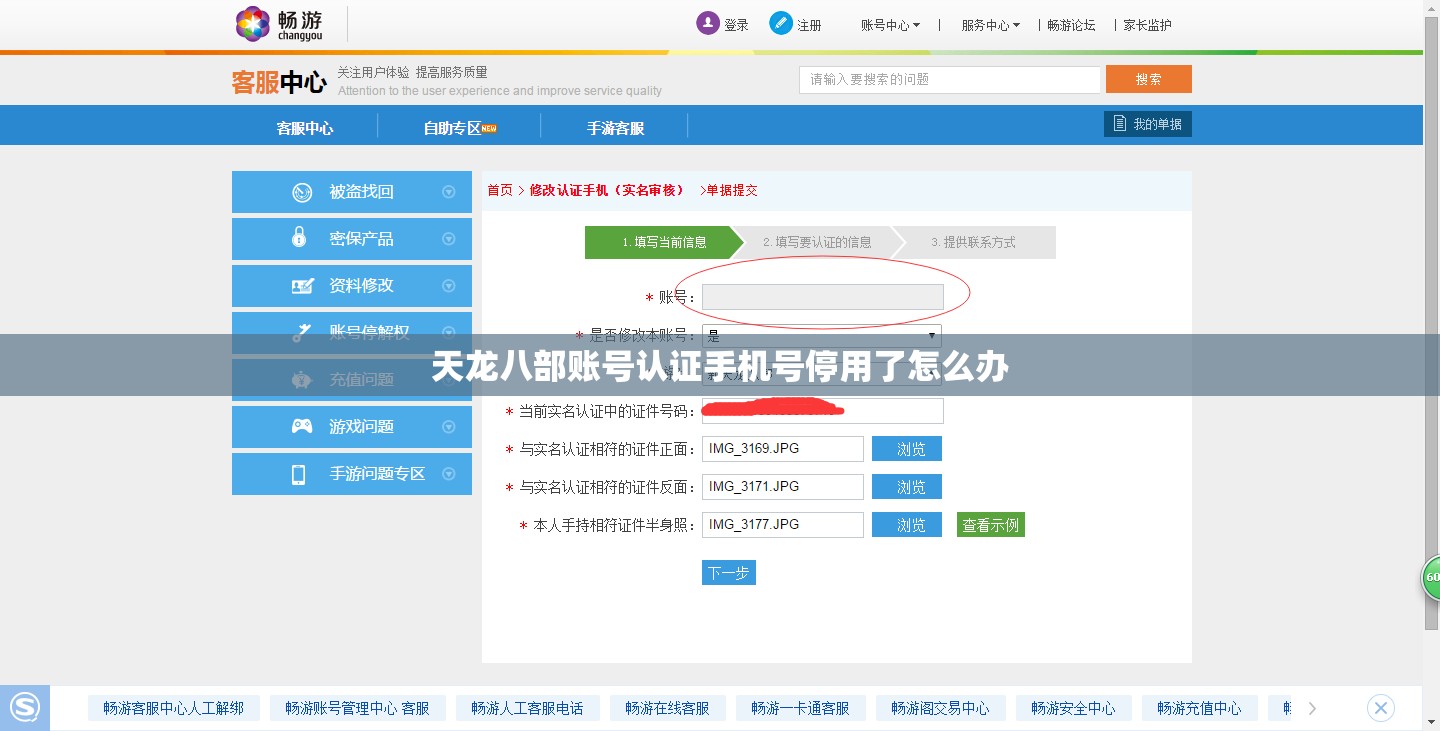The image size is (1440, 731).
Task: Switch to the 手游客服 tab
Action: (x=614, y=127)
